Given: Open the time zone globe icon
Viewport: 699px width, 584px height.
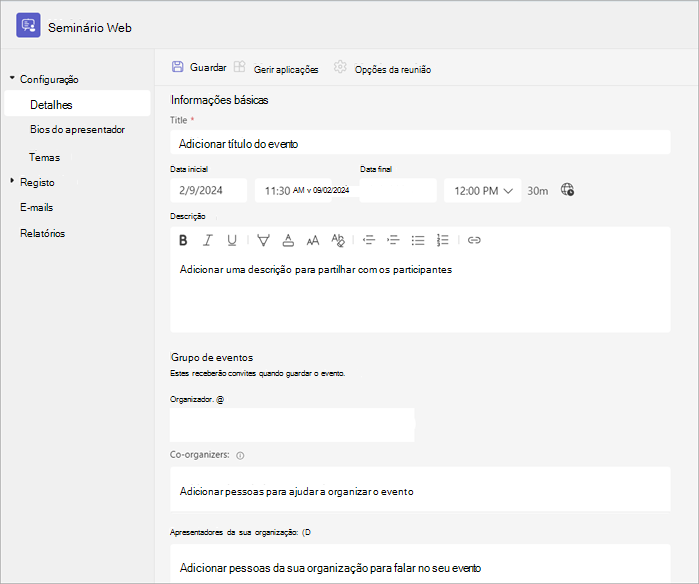Looking at the screenshot, I should click(x=567, y=190).
